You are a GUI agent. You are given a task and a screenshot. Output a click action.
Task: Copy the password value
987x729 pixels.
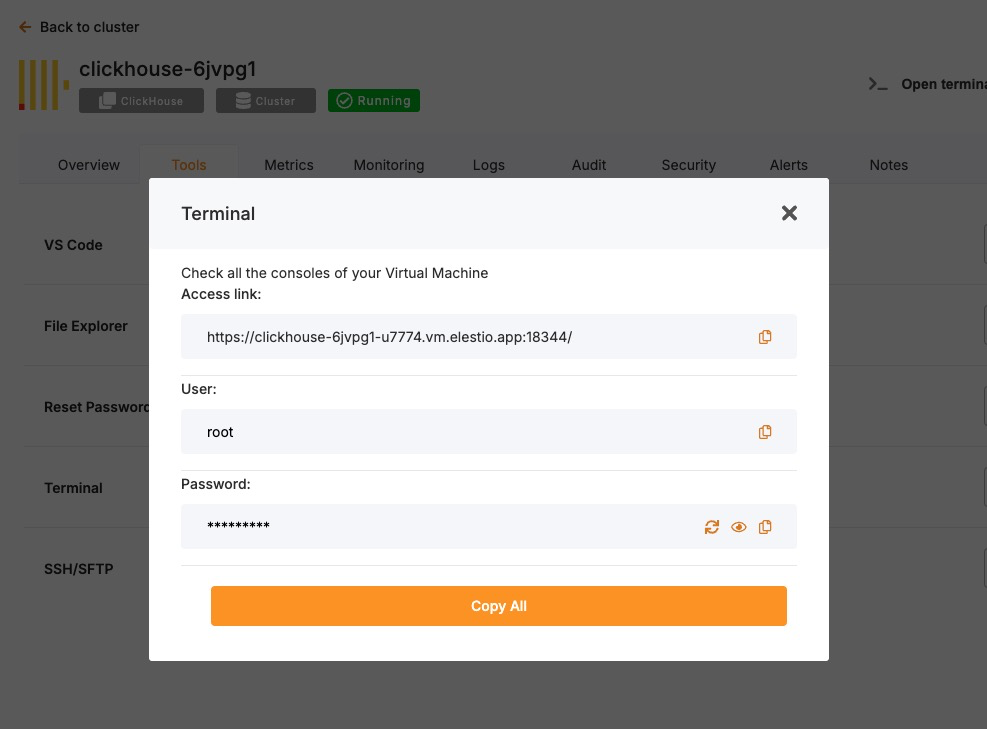pyautogui.click(x=765, y=527)
